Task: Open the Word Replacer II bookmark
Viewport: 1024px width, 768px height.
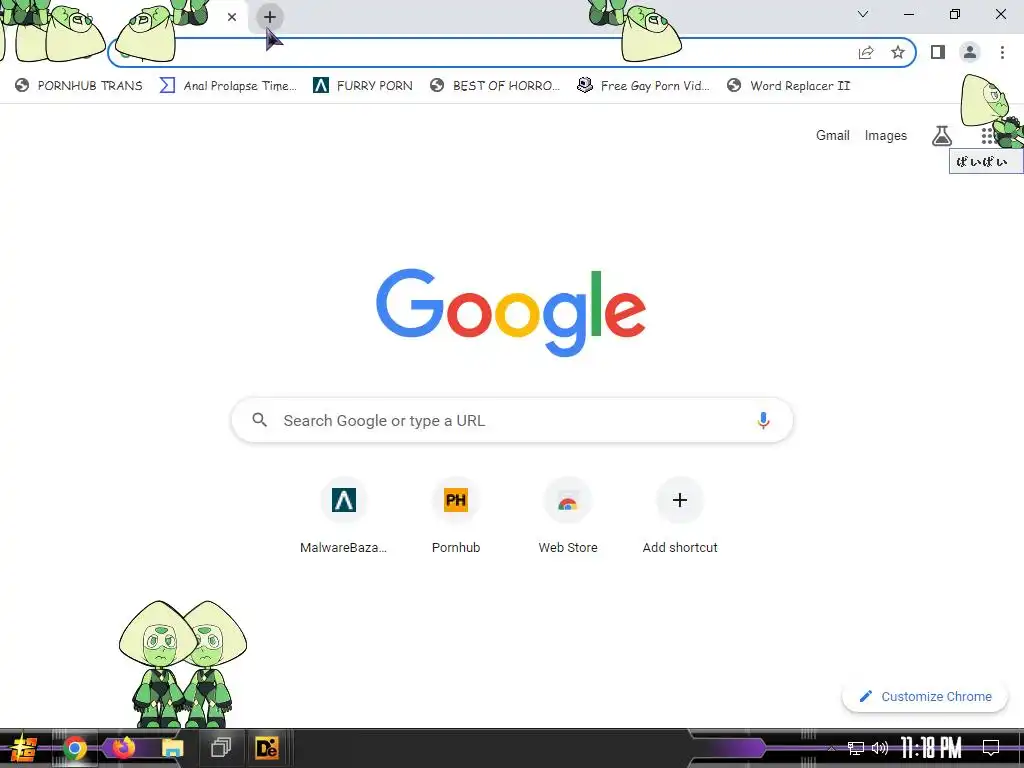Action: 789,86
